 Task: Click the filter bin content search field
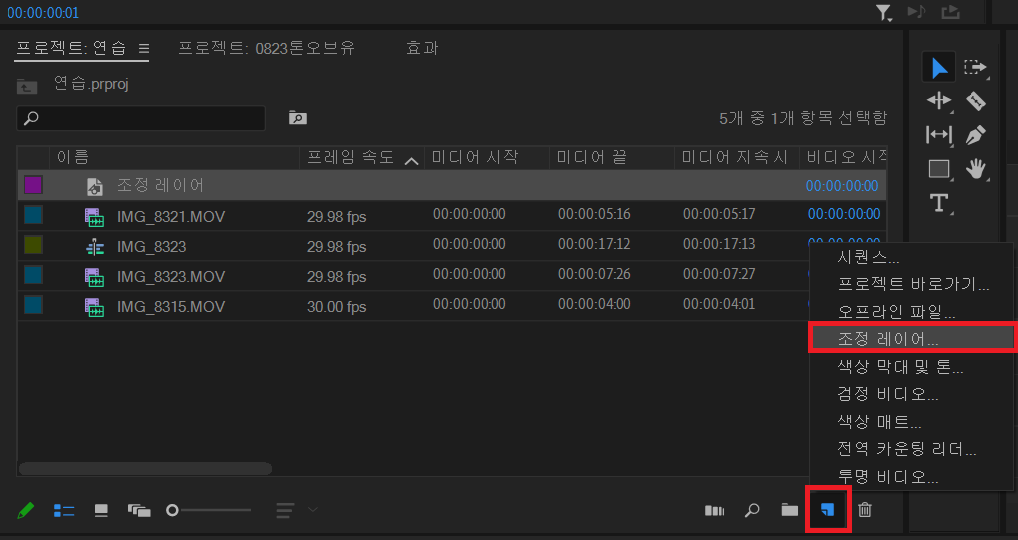(141, 118)
